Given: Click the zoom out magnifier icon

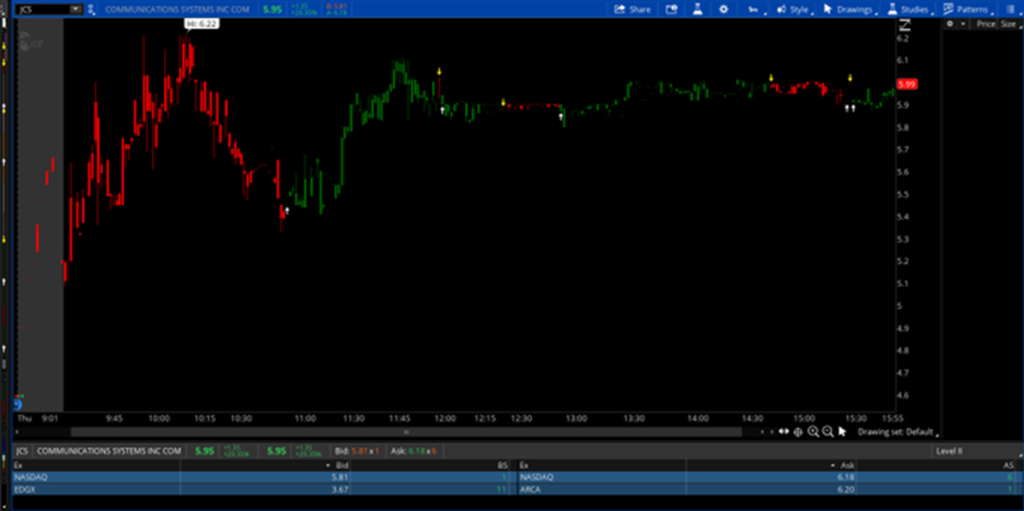Looking at the screenshot, I should pyautogui.click(x=828, y=432).
